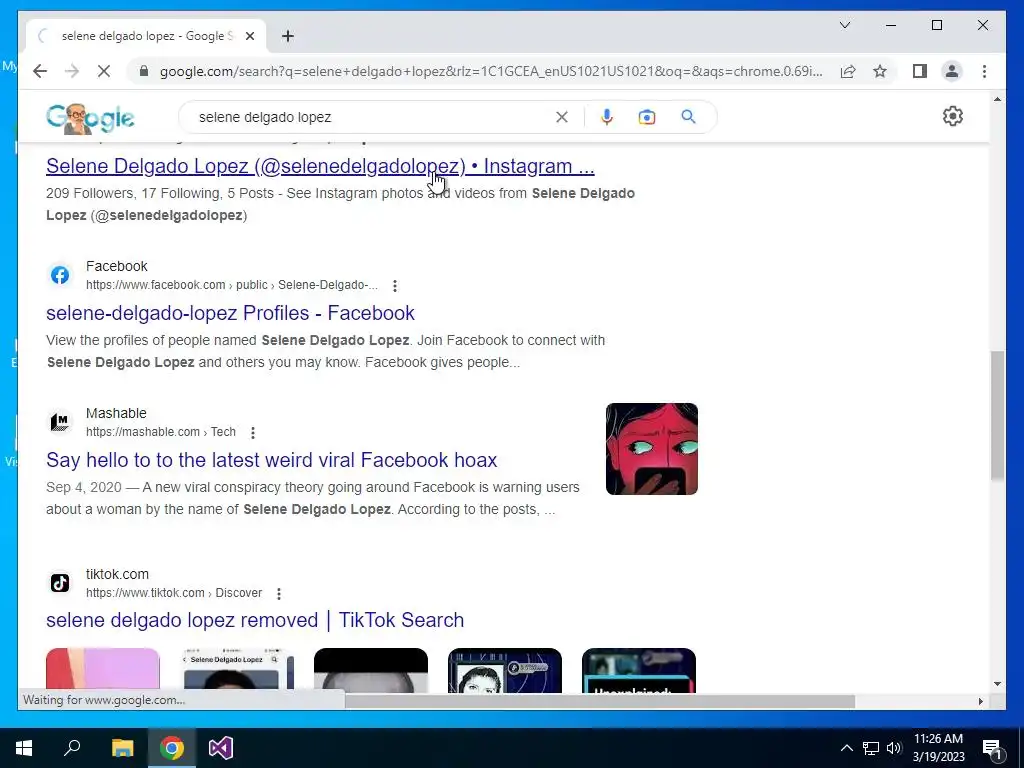Click the tiktok.com favicon
This screenshot has width=1024, height=768.
click(x=59, y=583)
